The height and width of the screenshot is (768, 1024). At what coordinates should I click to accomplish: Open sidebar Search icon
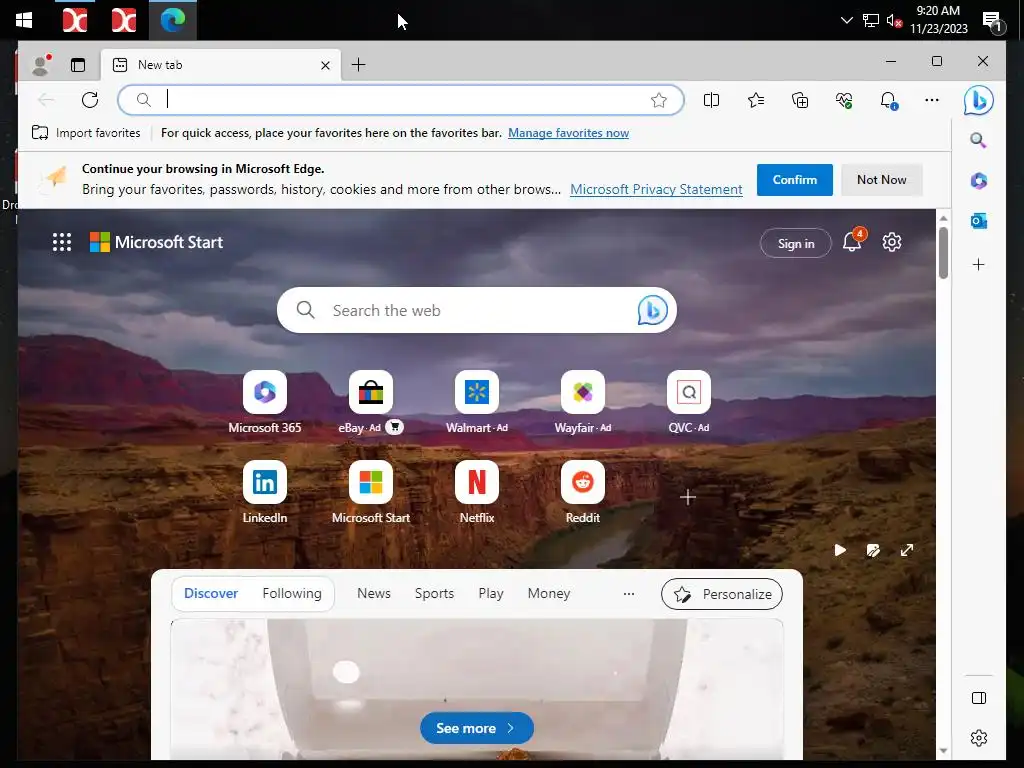tap(978, 140)
